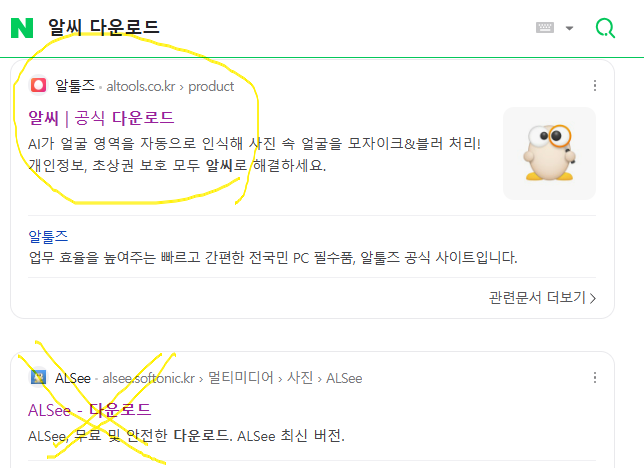Click the green search magnifier icon

point(605,28)
